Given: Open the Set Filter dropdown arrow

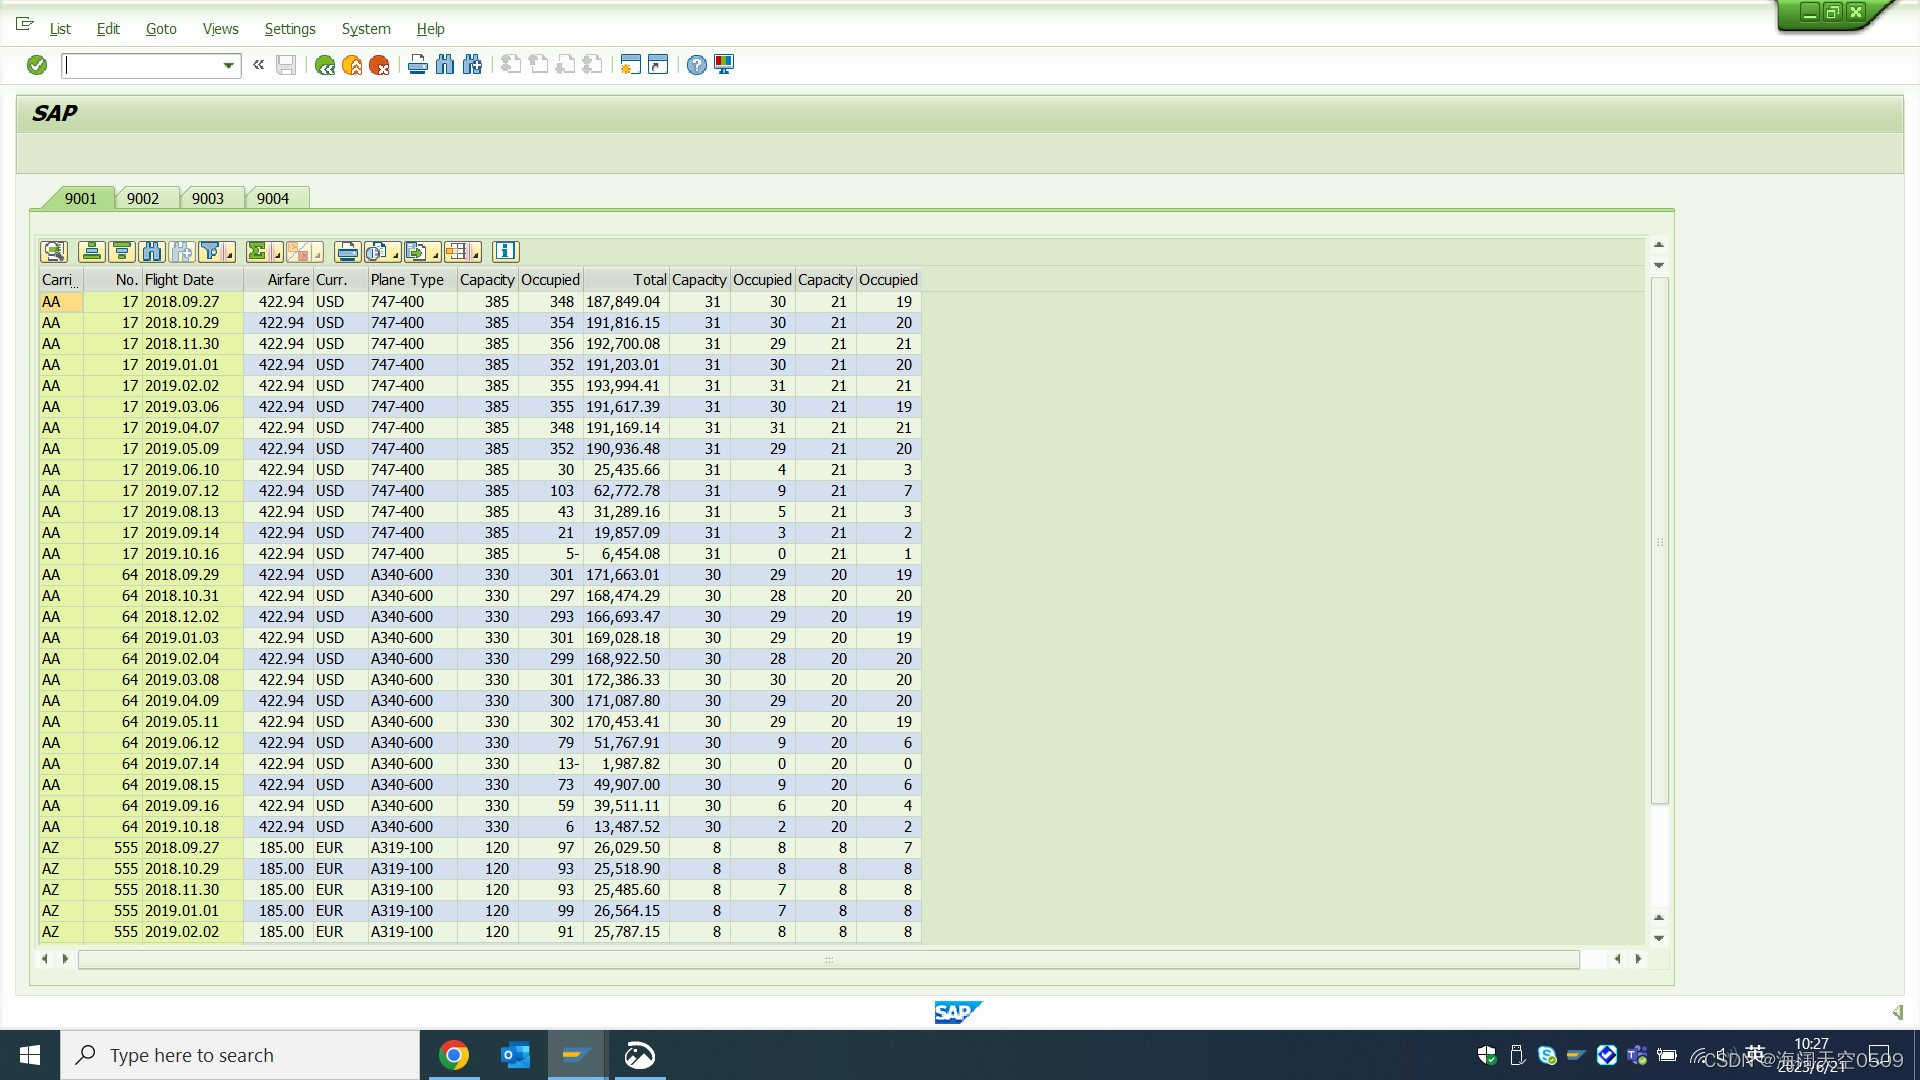Looking at the screenshot, I should (x=229, y=254).
